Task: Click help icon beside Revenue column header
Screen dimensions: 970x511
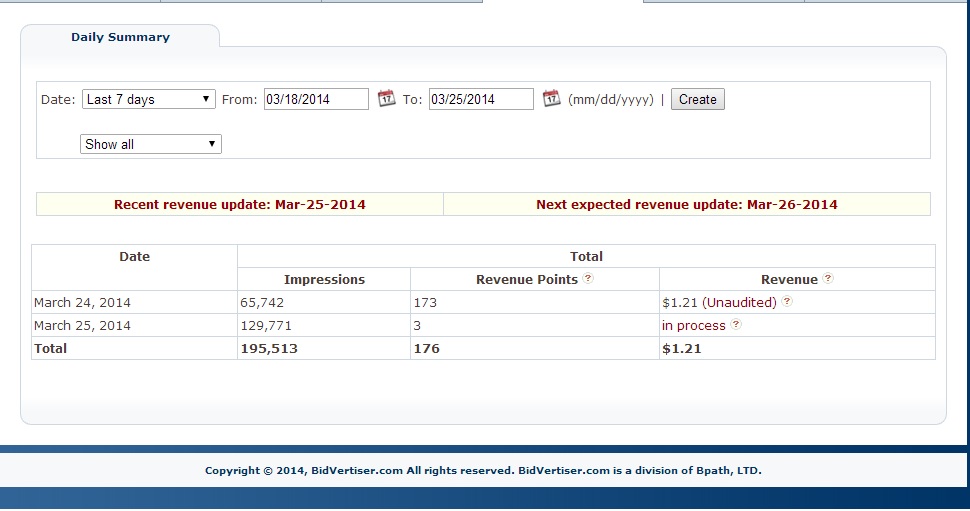Action: tap(828, 279)
